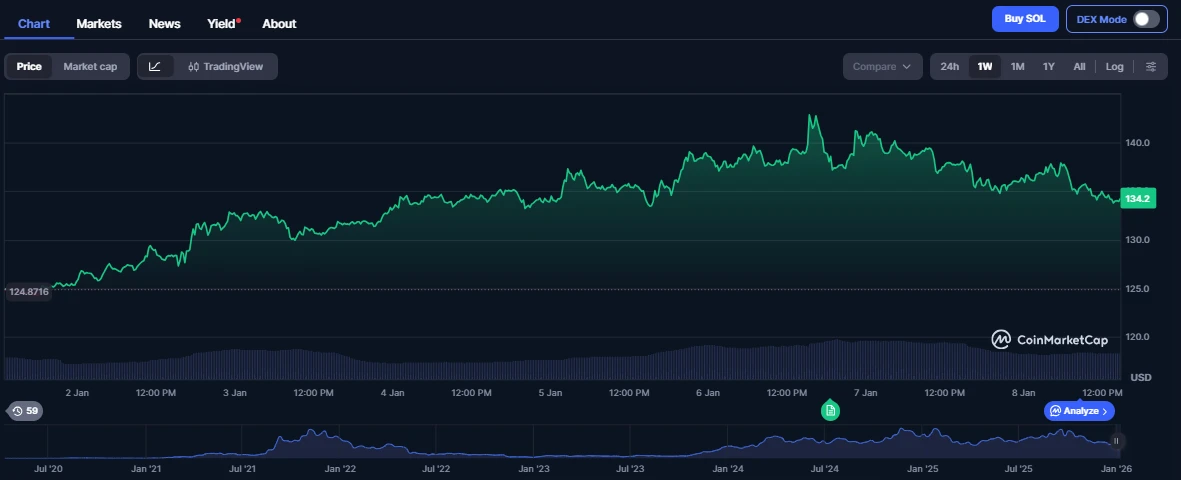The height and width of the screenshot is (480, 1181).
Task: Open the News tab
Action: 164,23
